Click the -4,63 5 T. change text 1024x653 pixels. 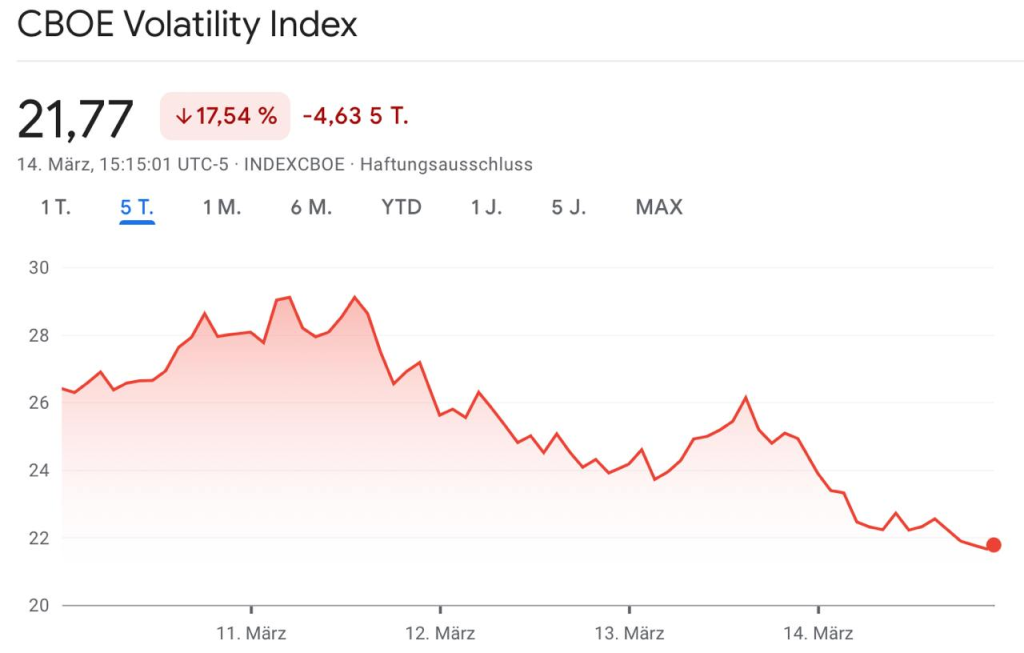tap(355, 116)
